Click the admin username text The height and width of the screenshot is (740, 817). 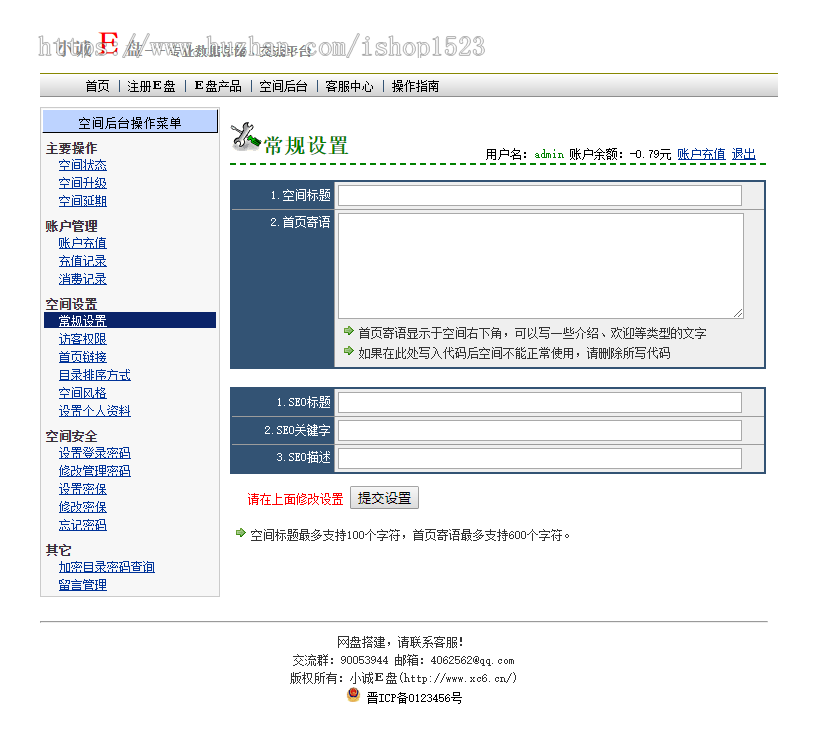549,154
